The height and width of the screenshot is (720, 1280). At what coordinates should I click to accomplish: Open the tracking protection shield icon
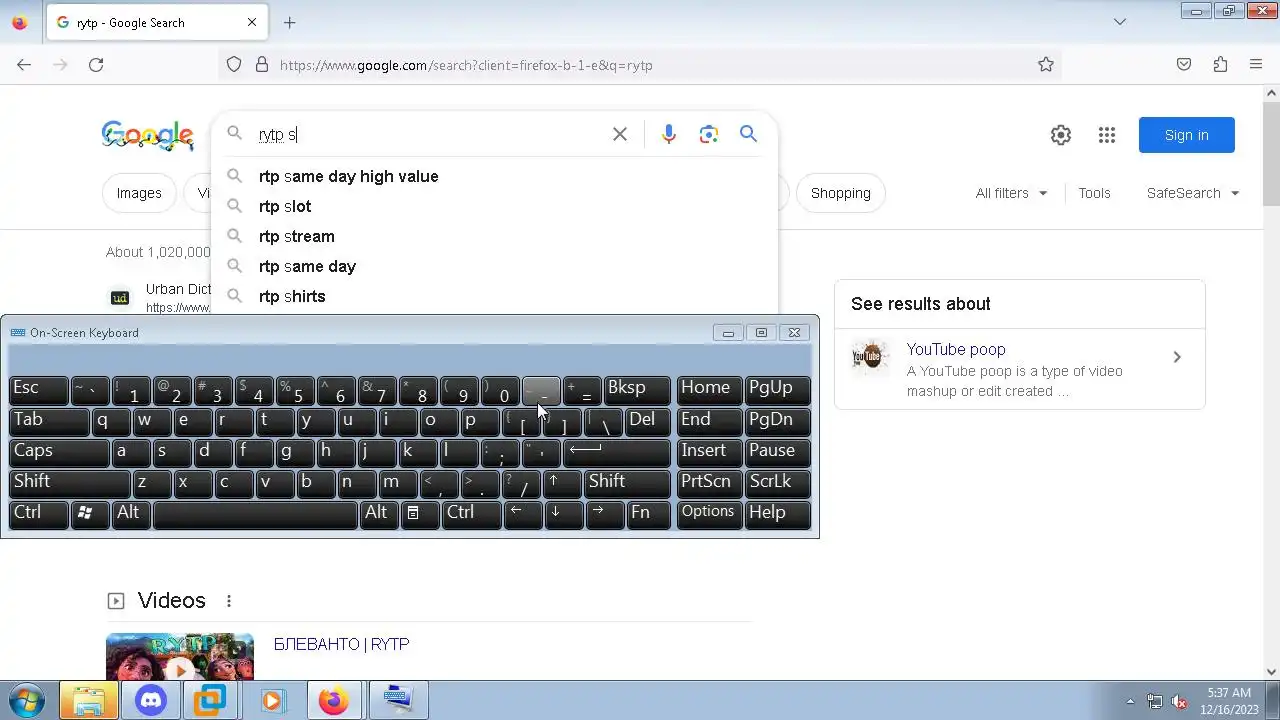(x=234, y=65)
